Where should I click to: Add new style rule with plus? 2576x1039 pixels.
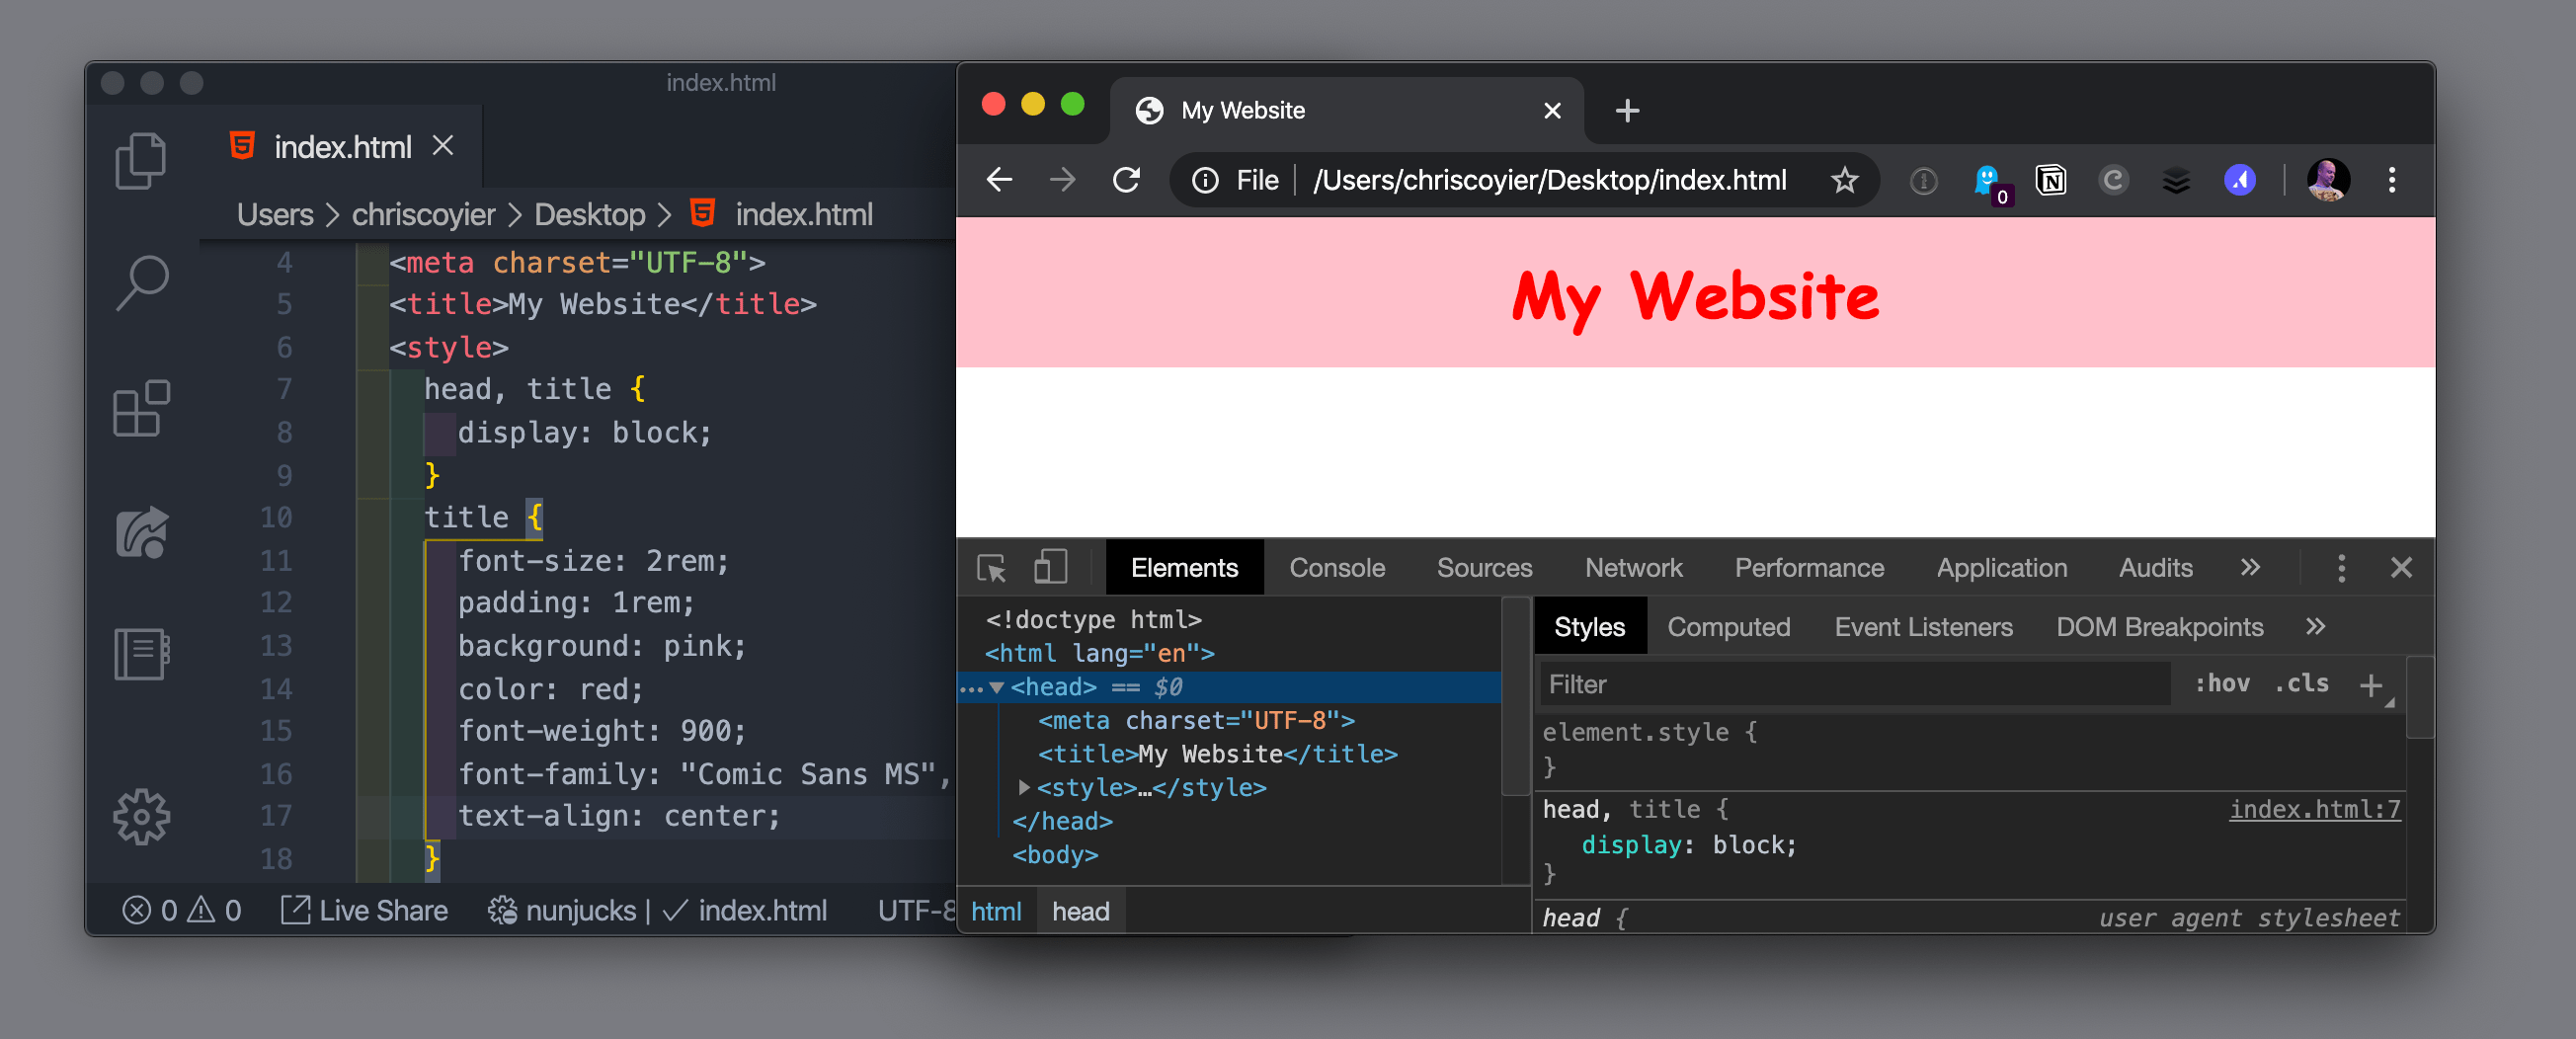pyautogui.click(x=2370, y=685)
